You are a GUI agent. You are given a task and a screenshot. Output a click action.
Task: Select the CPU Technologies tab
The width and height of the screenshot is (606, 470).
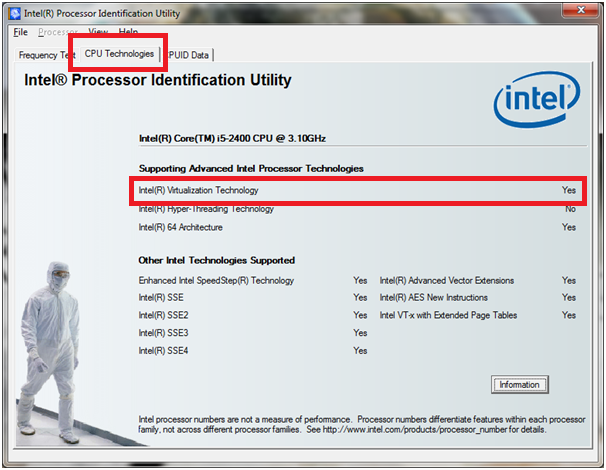point(119,54)
